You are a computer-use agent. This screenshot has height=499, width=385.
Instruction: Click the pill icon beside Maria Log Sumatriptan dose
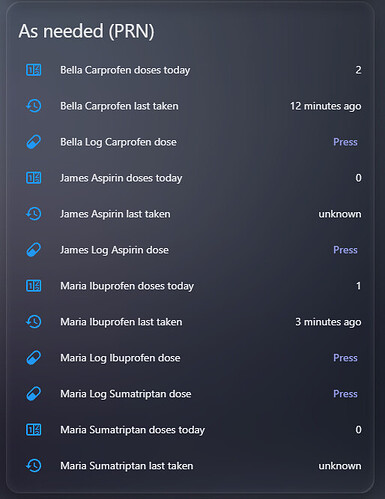(34, 394)
